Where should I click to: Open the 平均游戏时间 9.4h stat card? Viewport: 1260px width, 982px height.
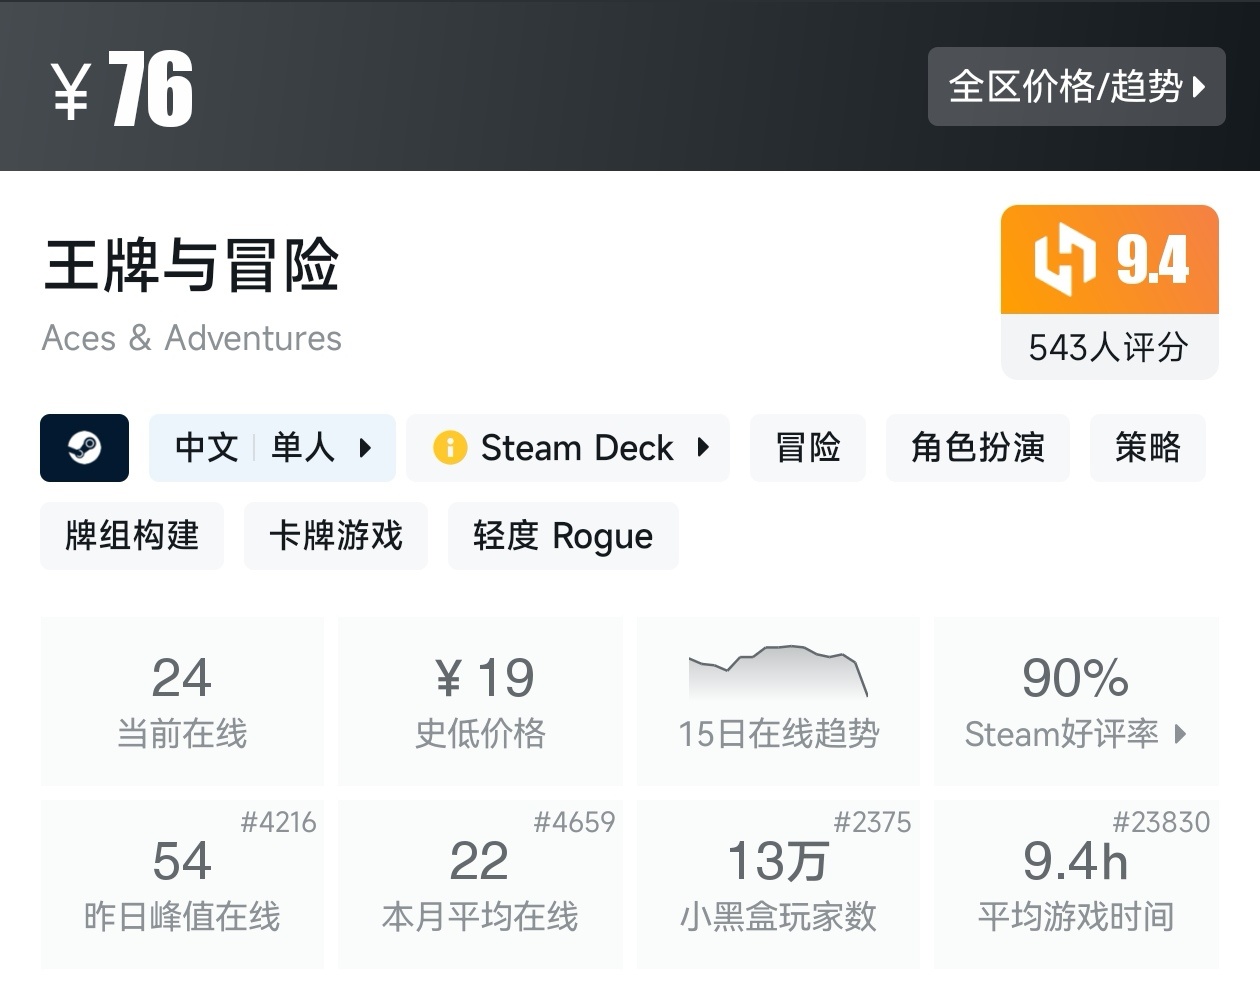[x=1076, y=884]
